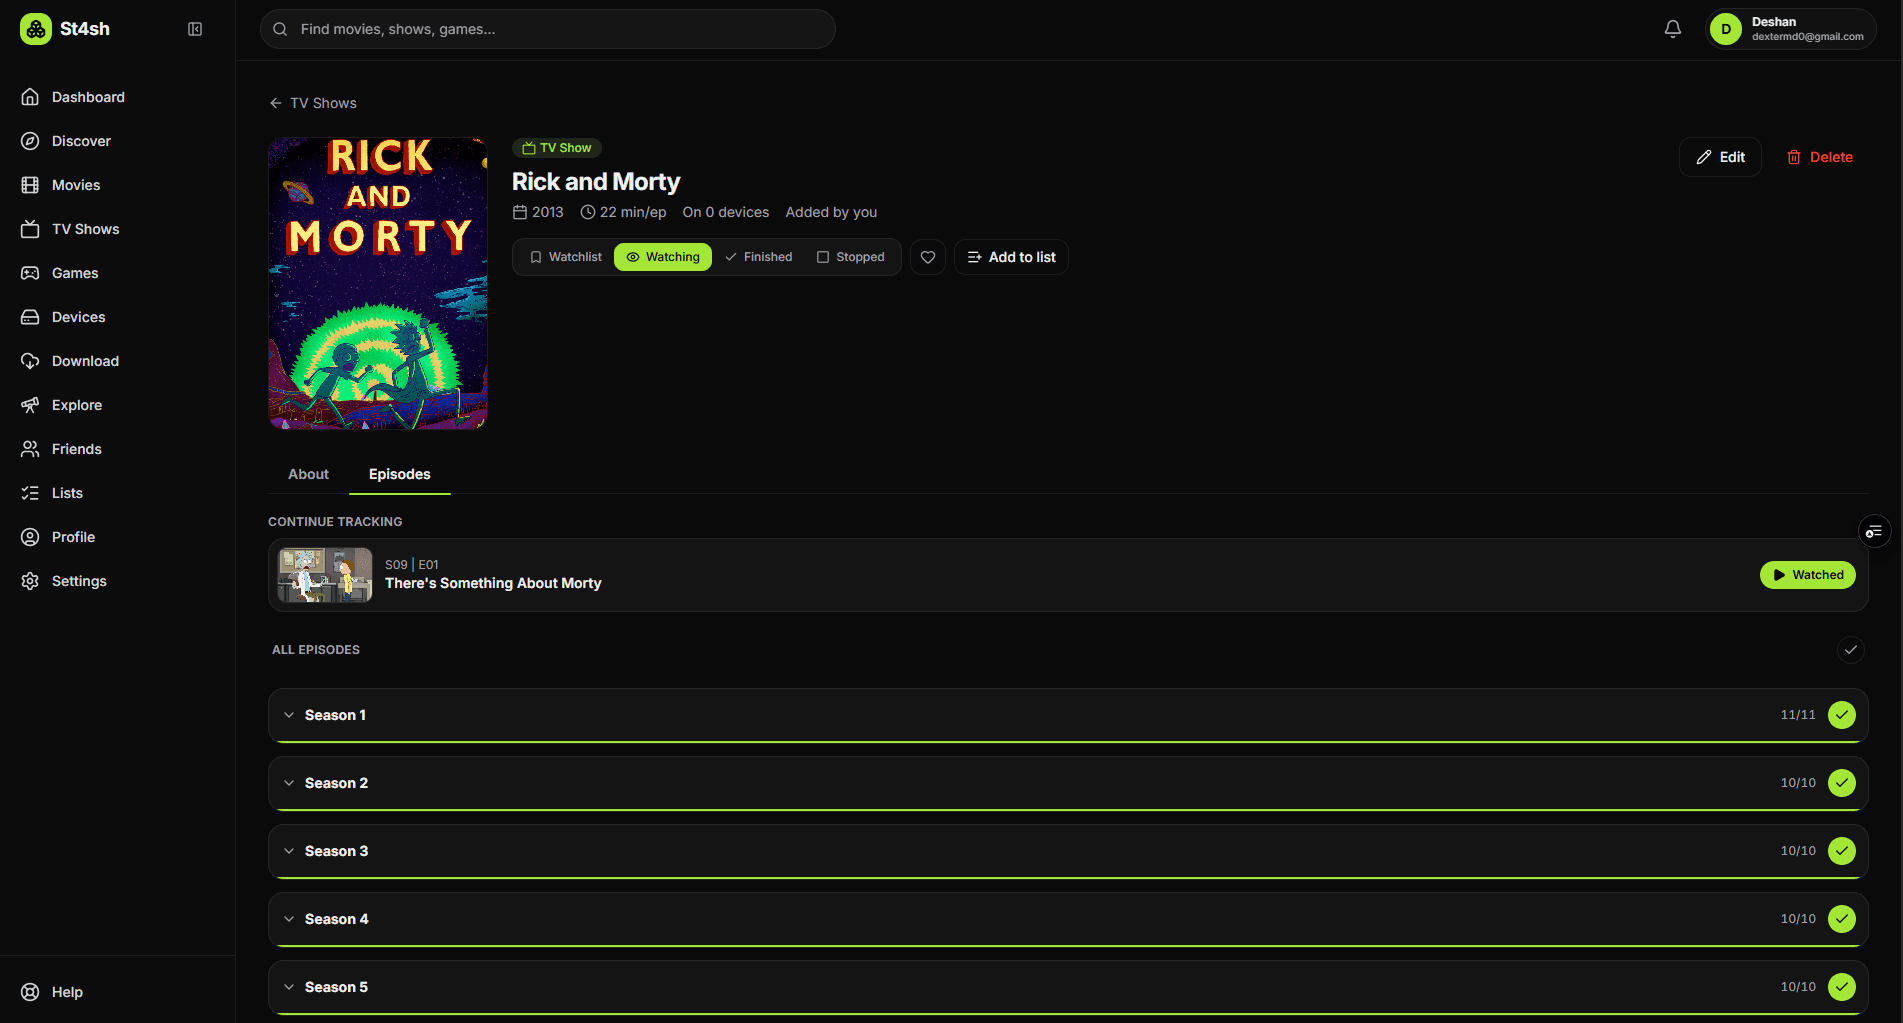Click the Download cloud icon in sidebar

(30, 361)
